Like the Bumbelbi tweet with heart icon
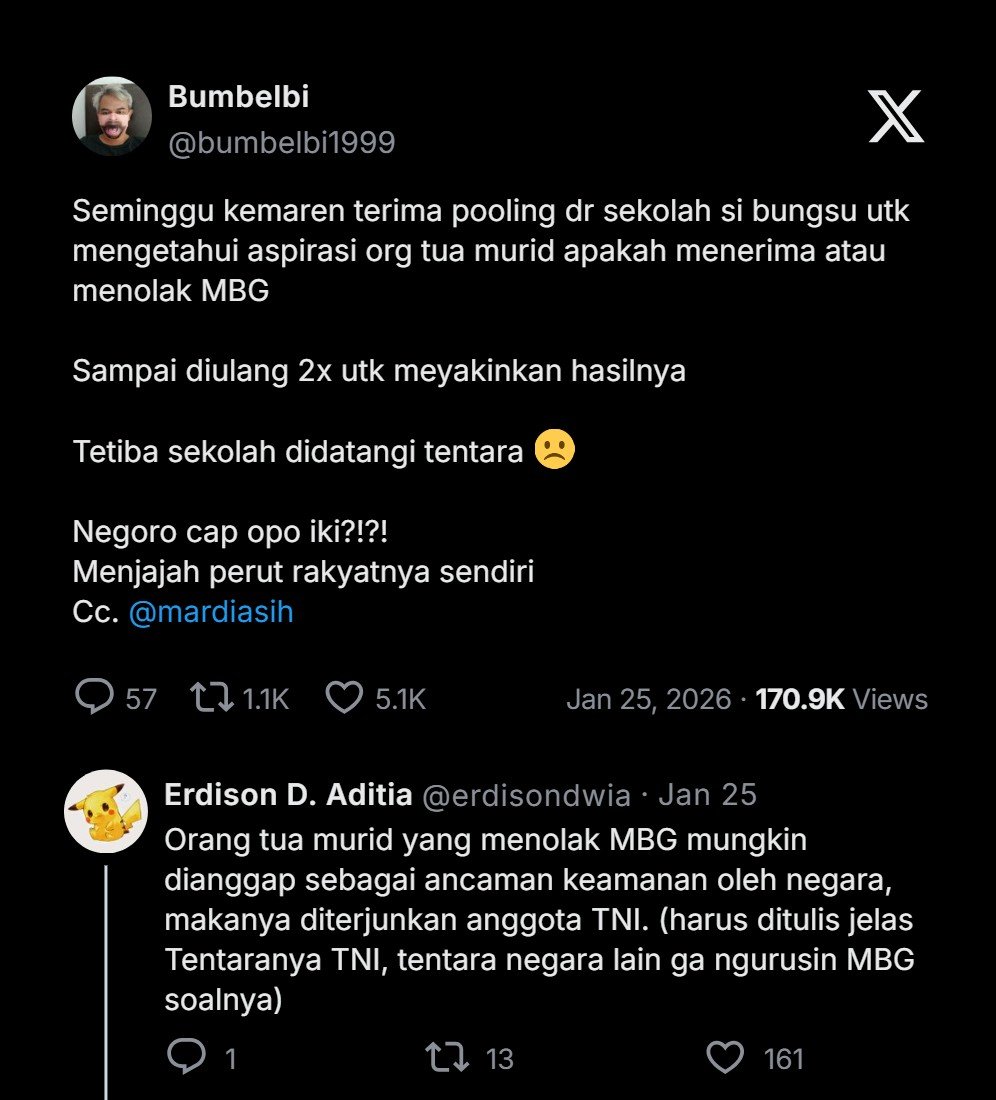996x1100 pixels. (x=345, y=697)
